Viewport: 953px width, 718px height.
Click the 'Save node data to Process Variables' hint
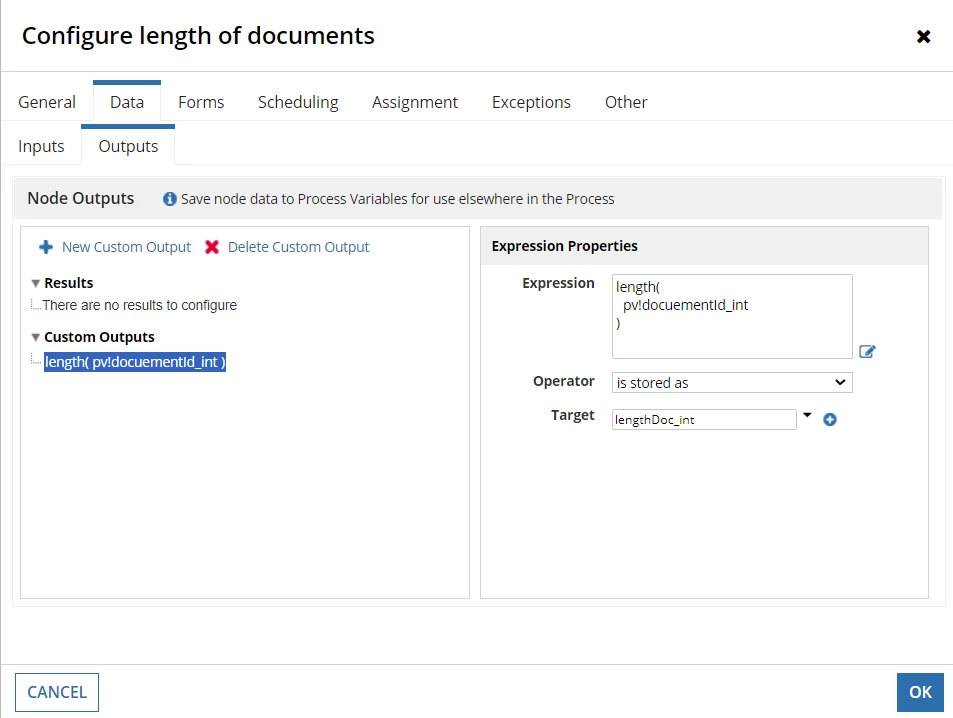tap(397, 199)
